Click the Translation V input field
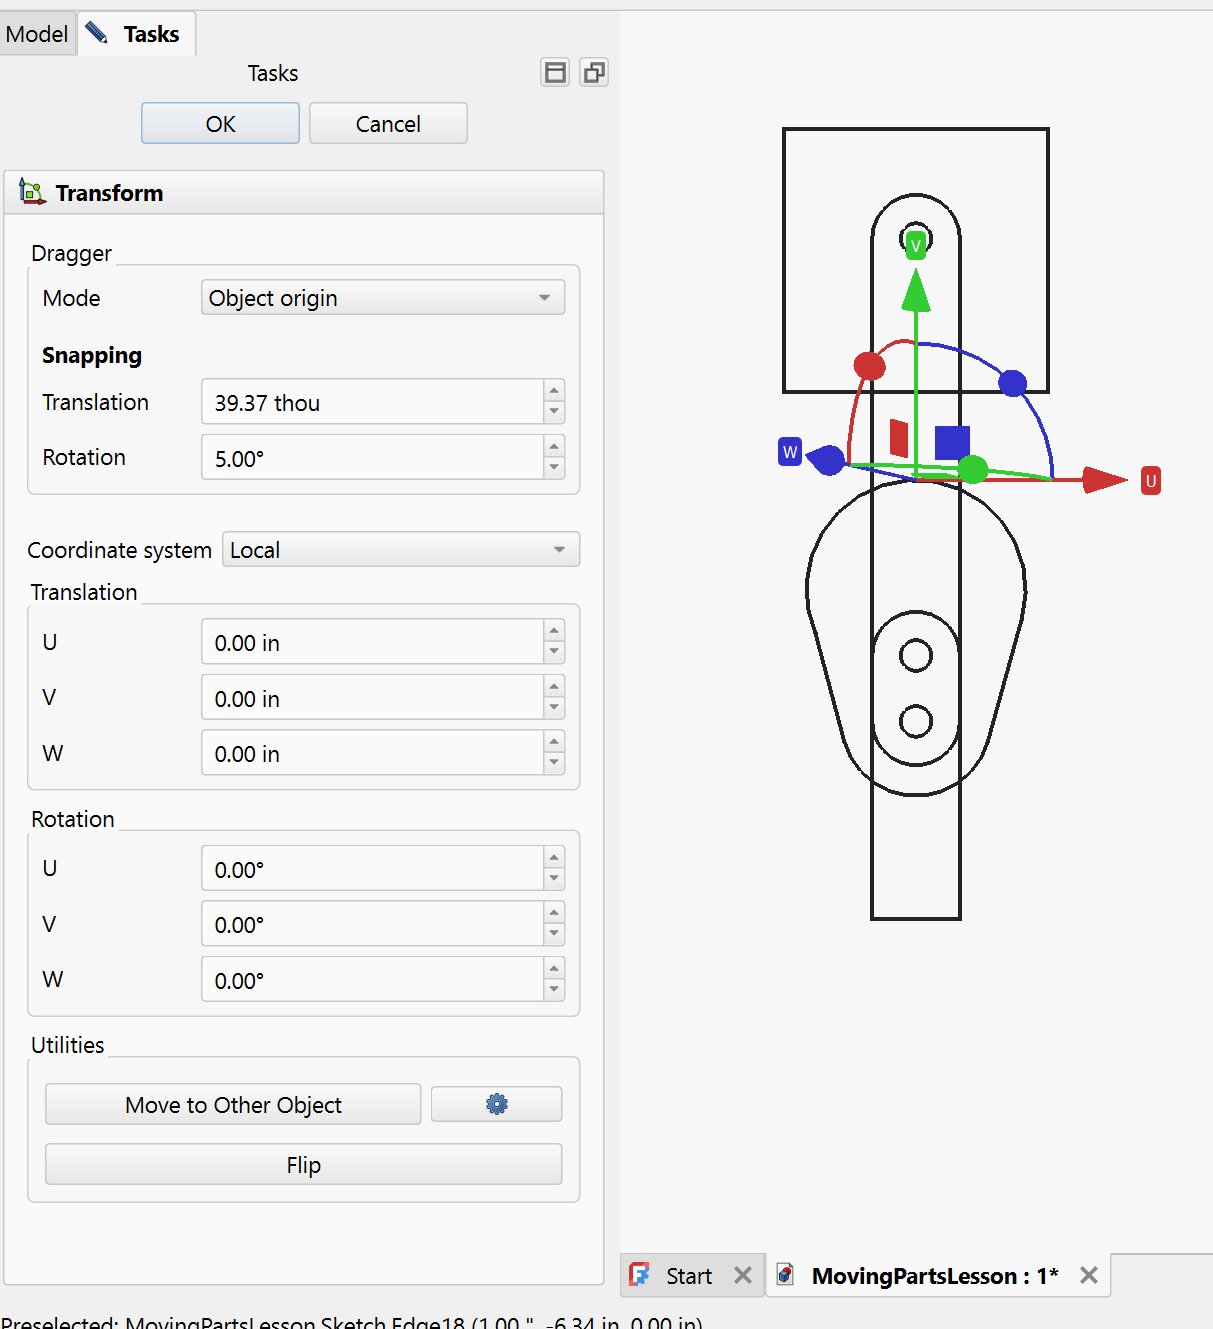The image size is (1213, 1329). pyautogui.click(x=372, y=698)
